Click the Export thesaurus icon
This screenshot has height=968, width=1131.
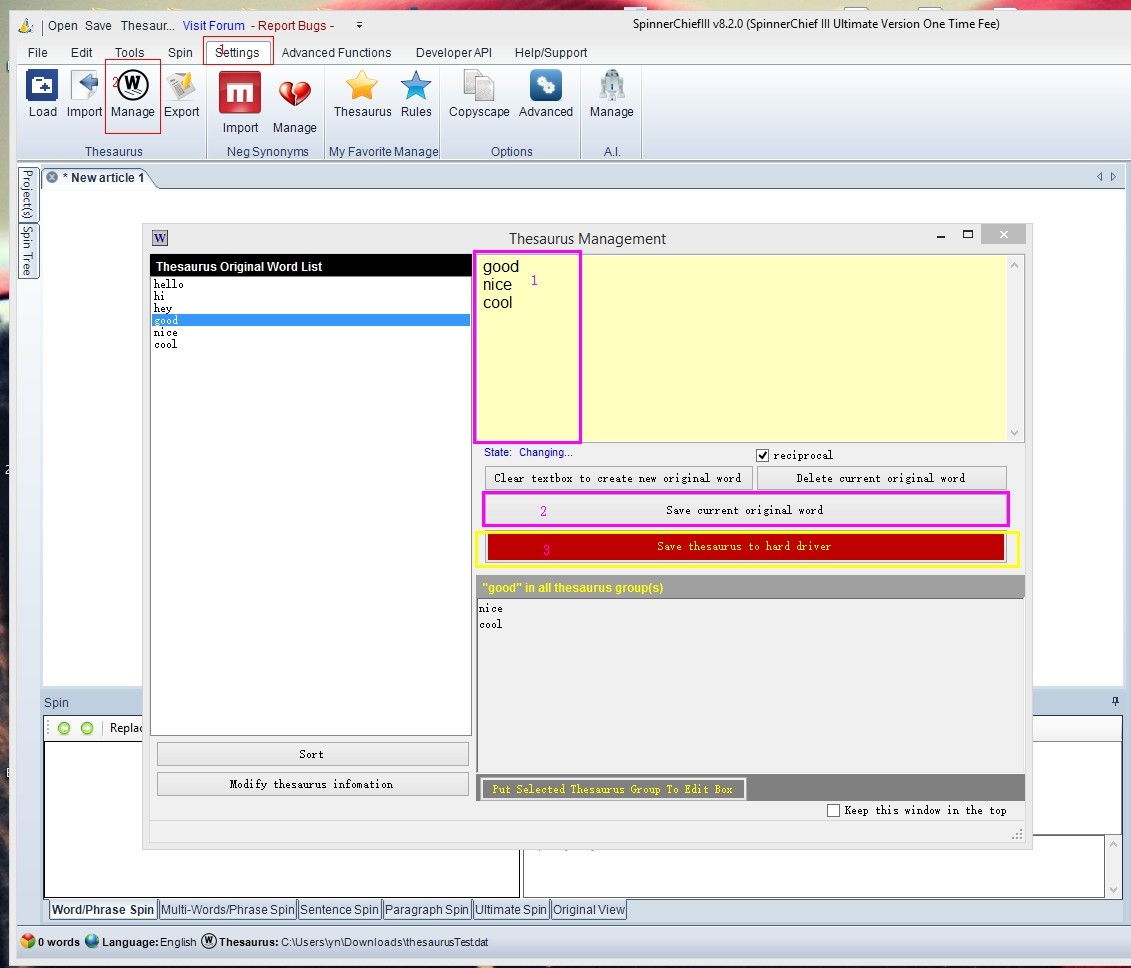point(182,94)
